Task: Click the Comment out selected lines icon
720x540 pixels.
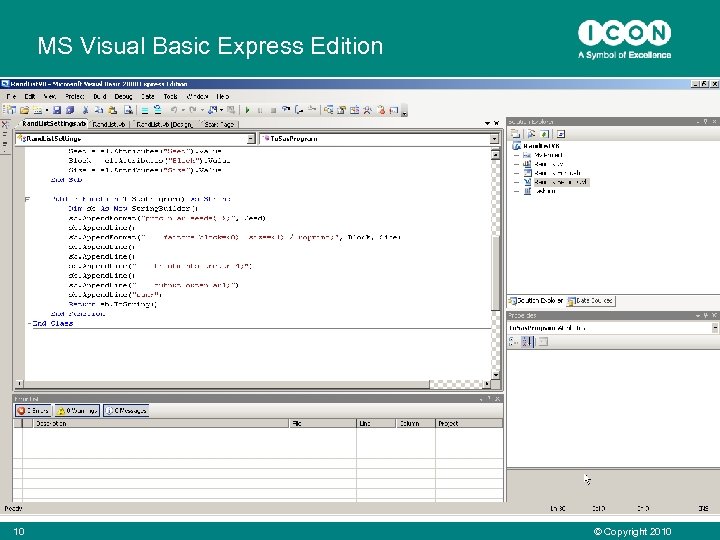Action: [145, 110]
